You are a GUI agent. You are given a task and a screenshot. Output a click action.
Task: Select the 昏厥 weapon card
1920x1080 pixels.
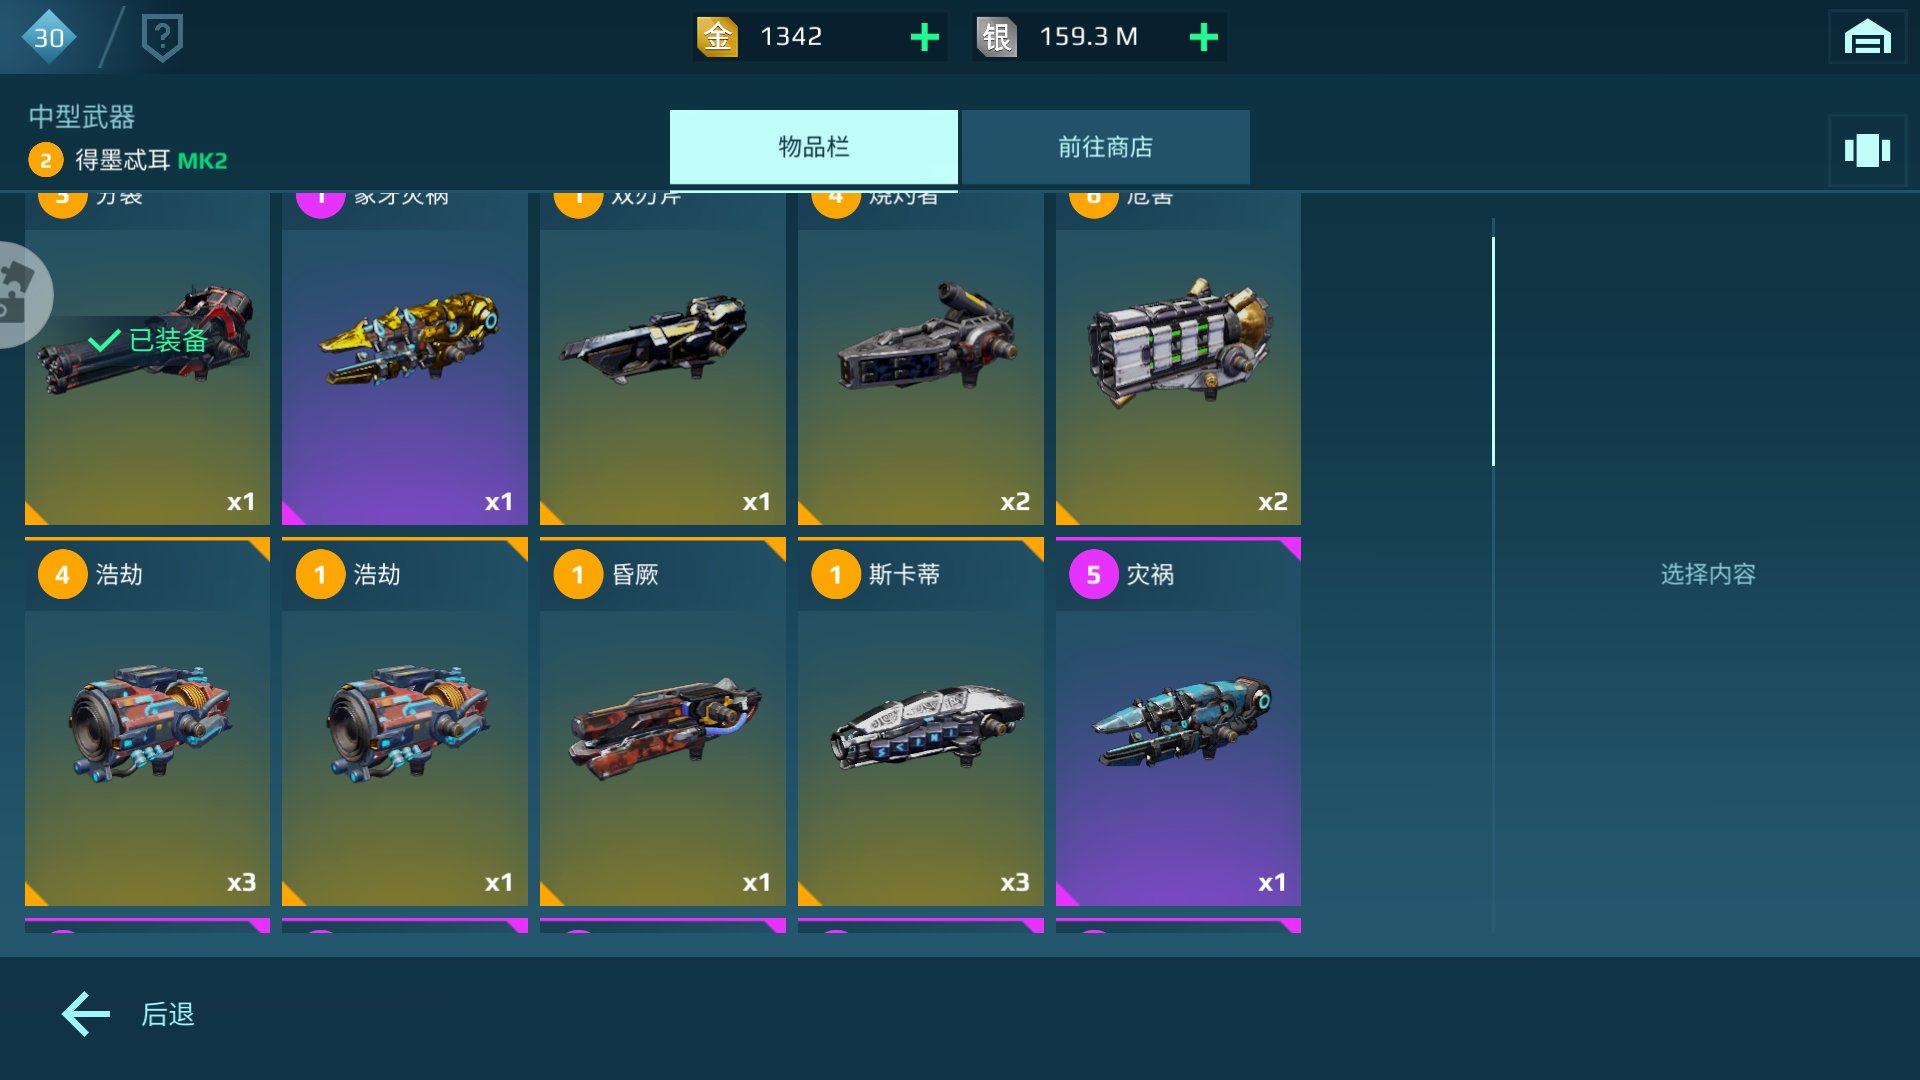(x=662, y=722)
